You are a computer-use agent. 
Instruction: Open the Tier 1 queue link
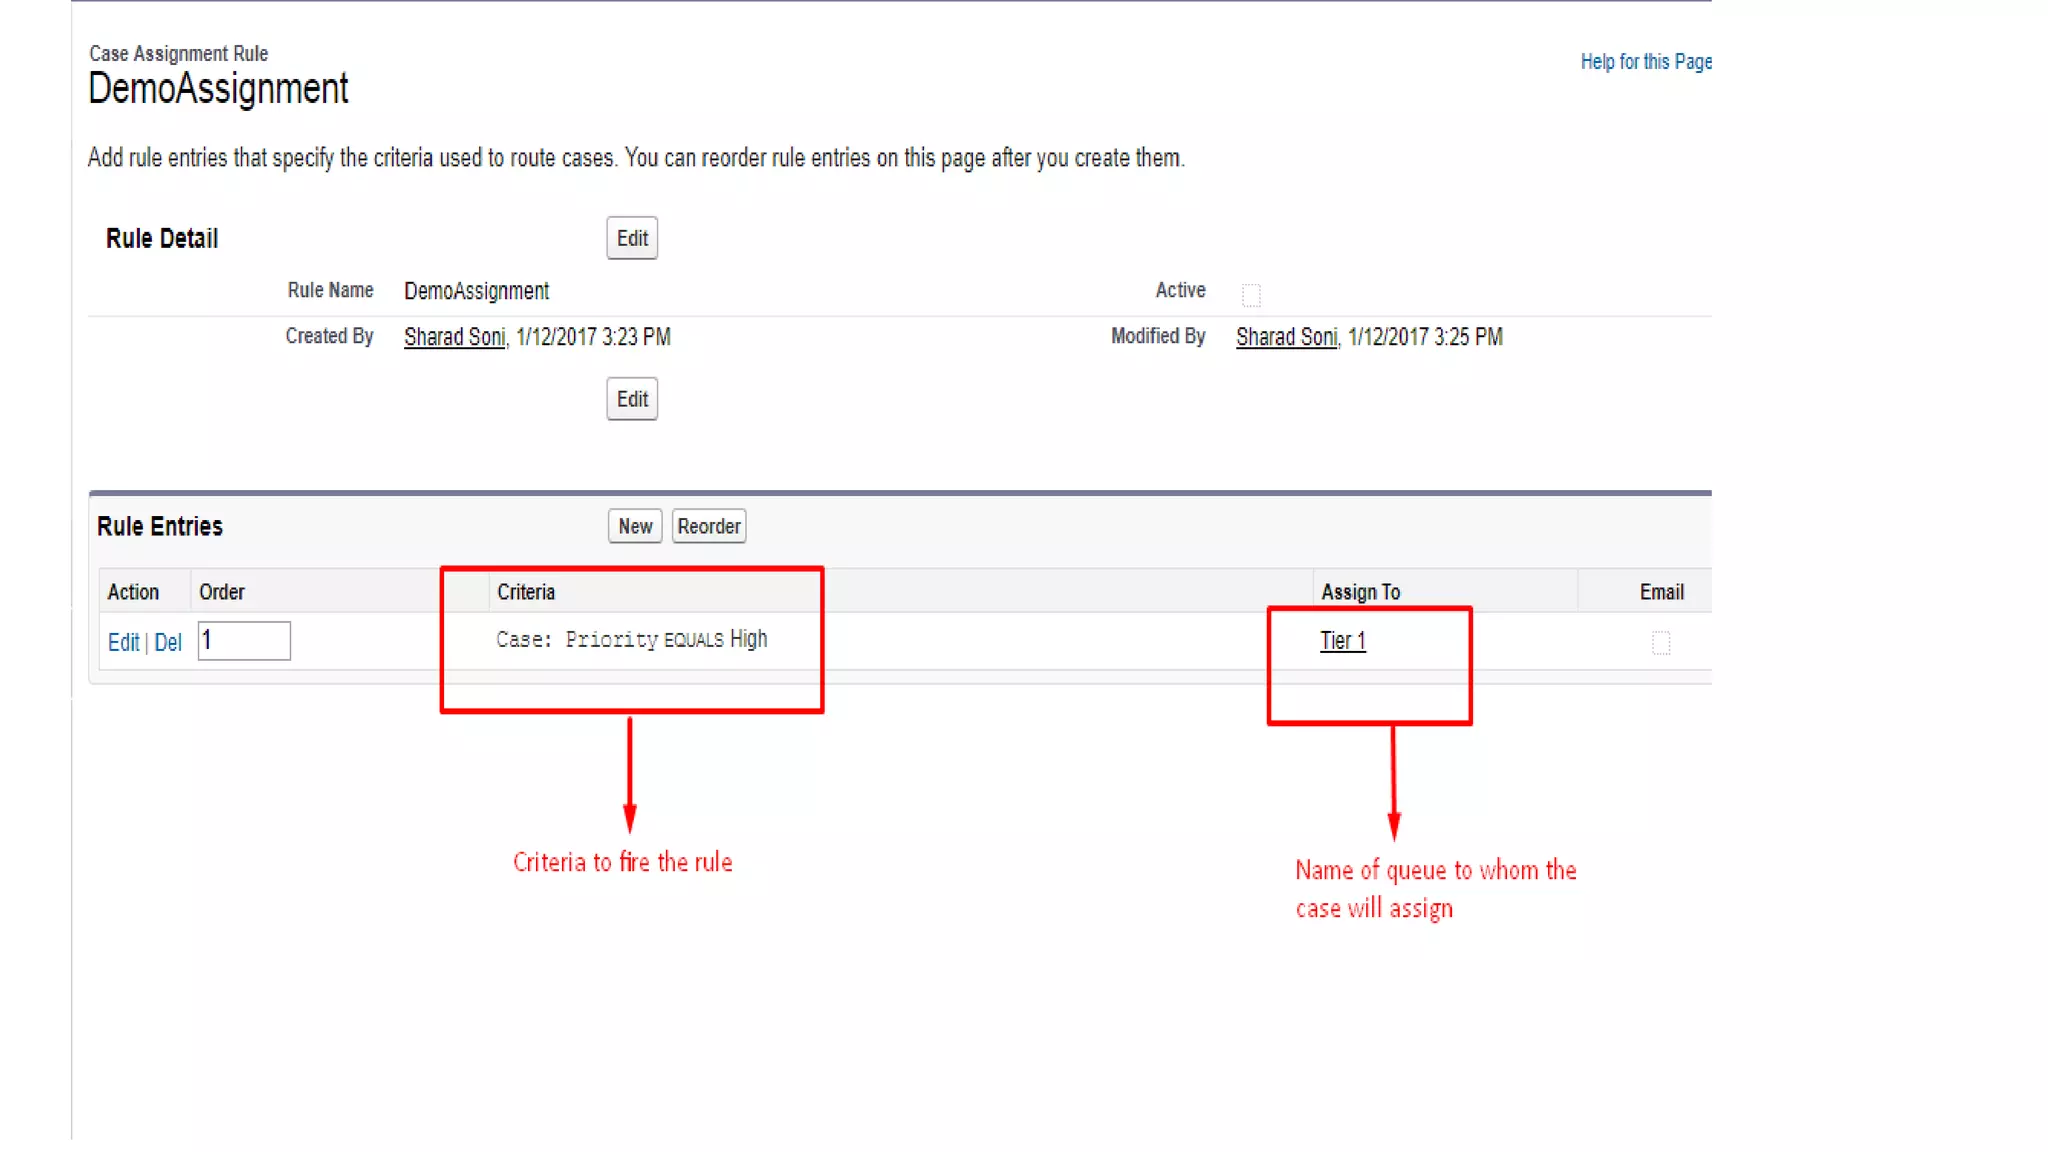pyautogui.click(x=1343, y=641)
